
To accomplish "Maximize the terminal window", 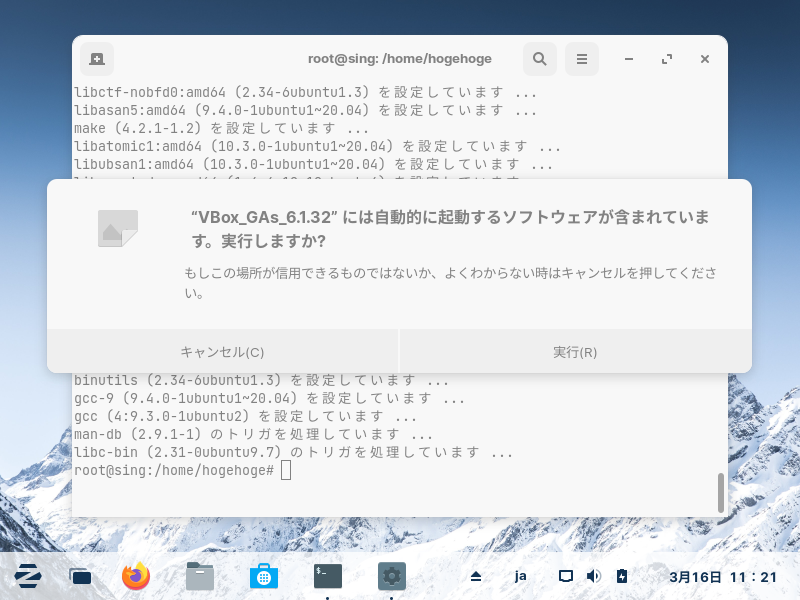I will click(667, 59).
